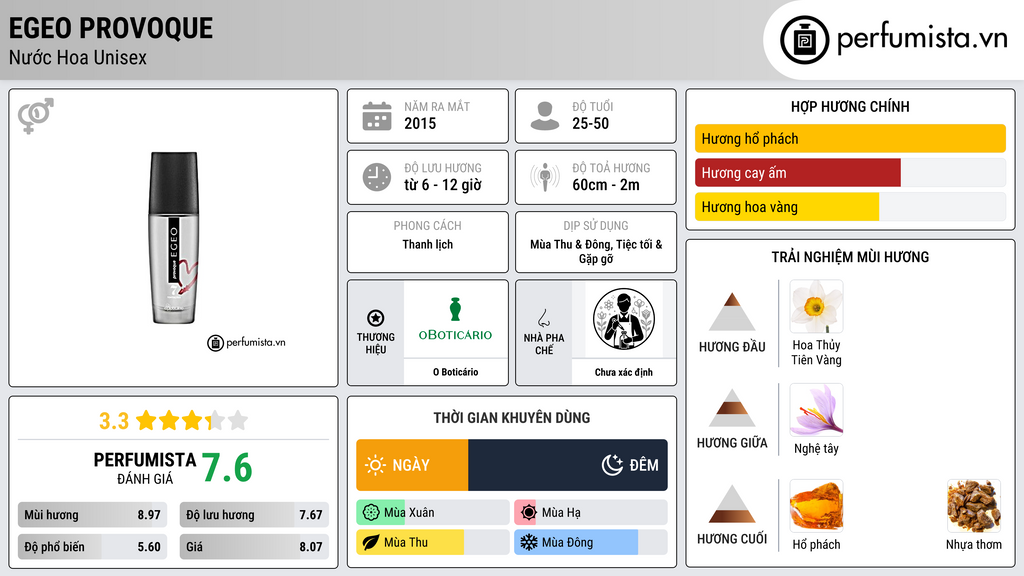1024x576 pixels.
Task: Click the Hương đầu pyramid icon
Action: (x=732, y=312)
